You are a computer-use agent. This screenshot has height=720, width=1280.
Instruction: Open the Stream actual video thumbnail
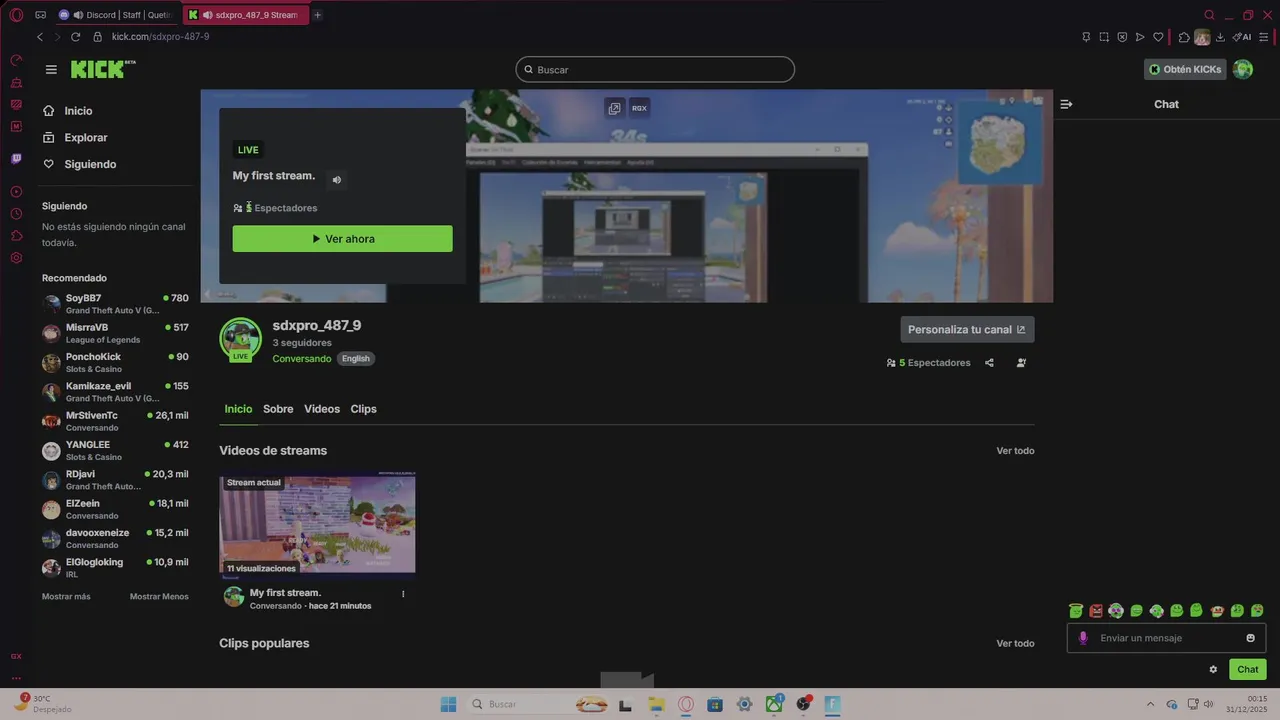pyautogui.click(x=317, y=525)
